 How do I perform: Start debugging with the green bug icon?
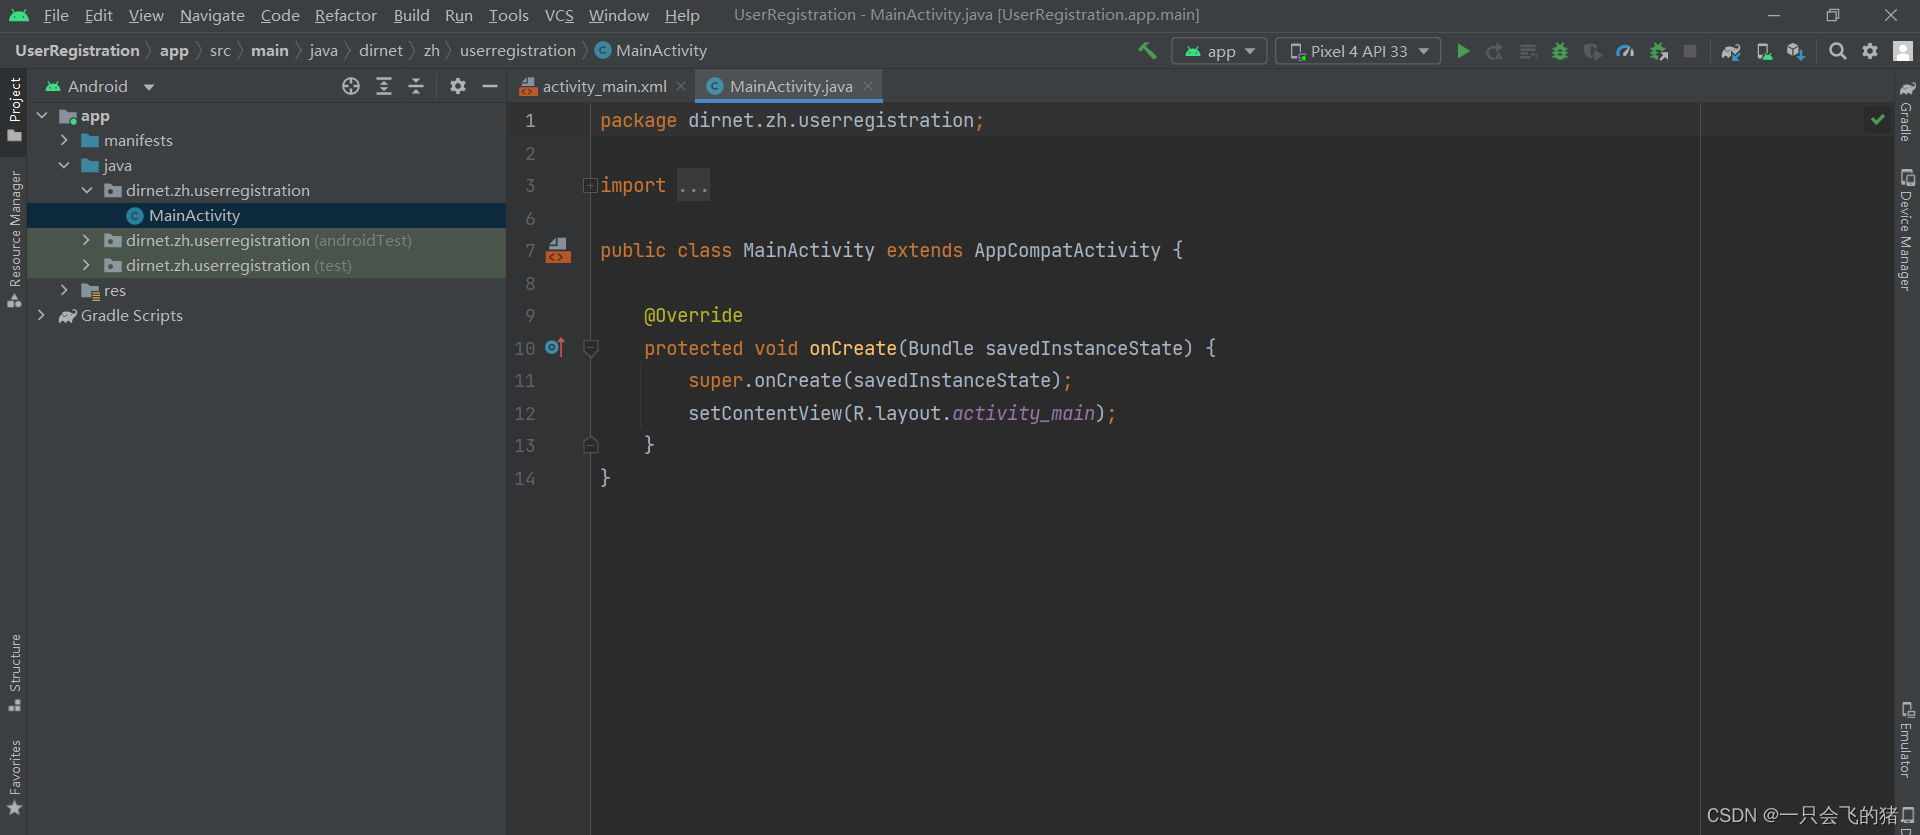pos(1560,51)
